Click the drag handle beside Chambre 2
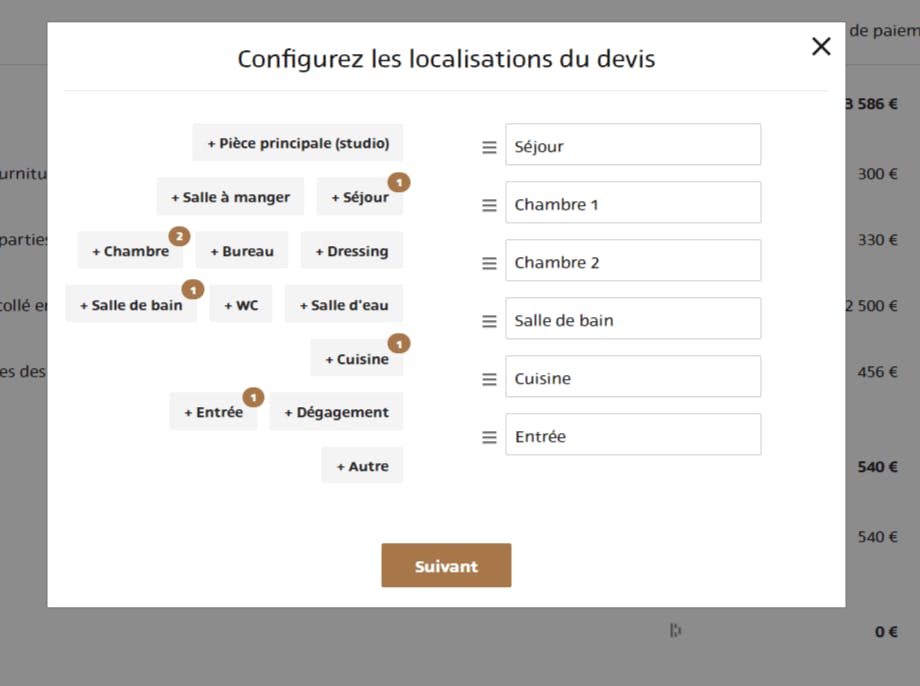This screenshot has height=686, width=920. click(x=489, y=263)
